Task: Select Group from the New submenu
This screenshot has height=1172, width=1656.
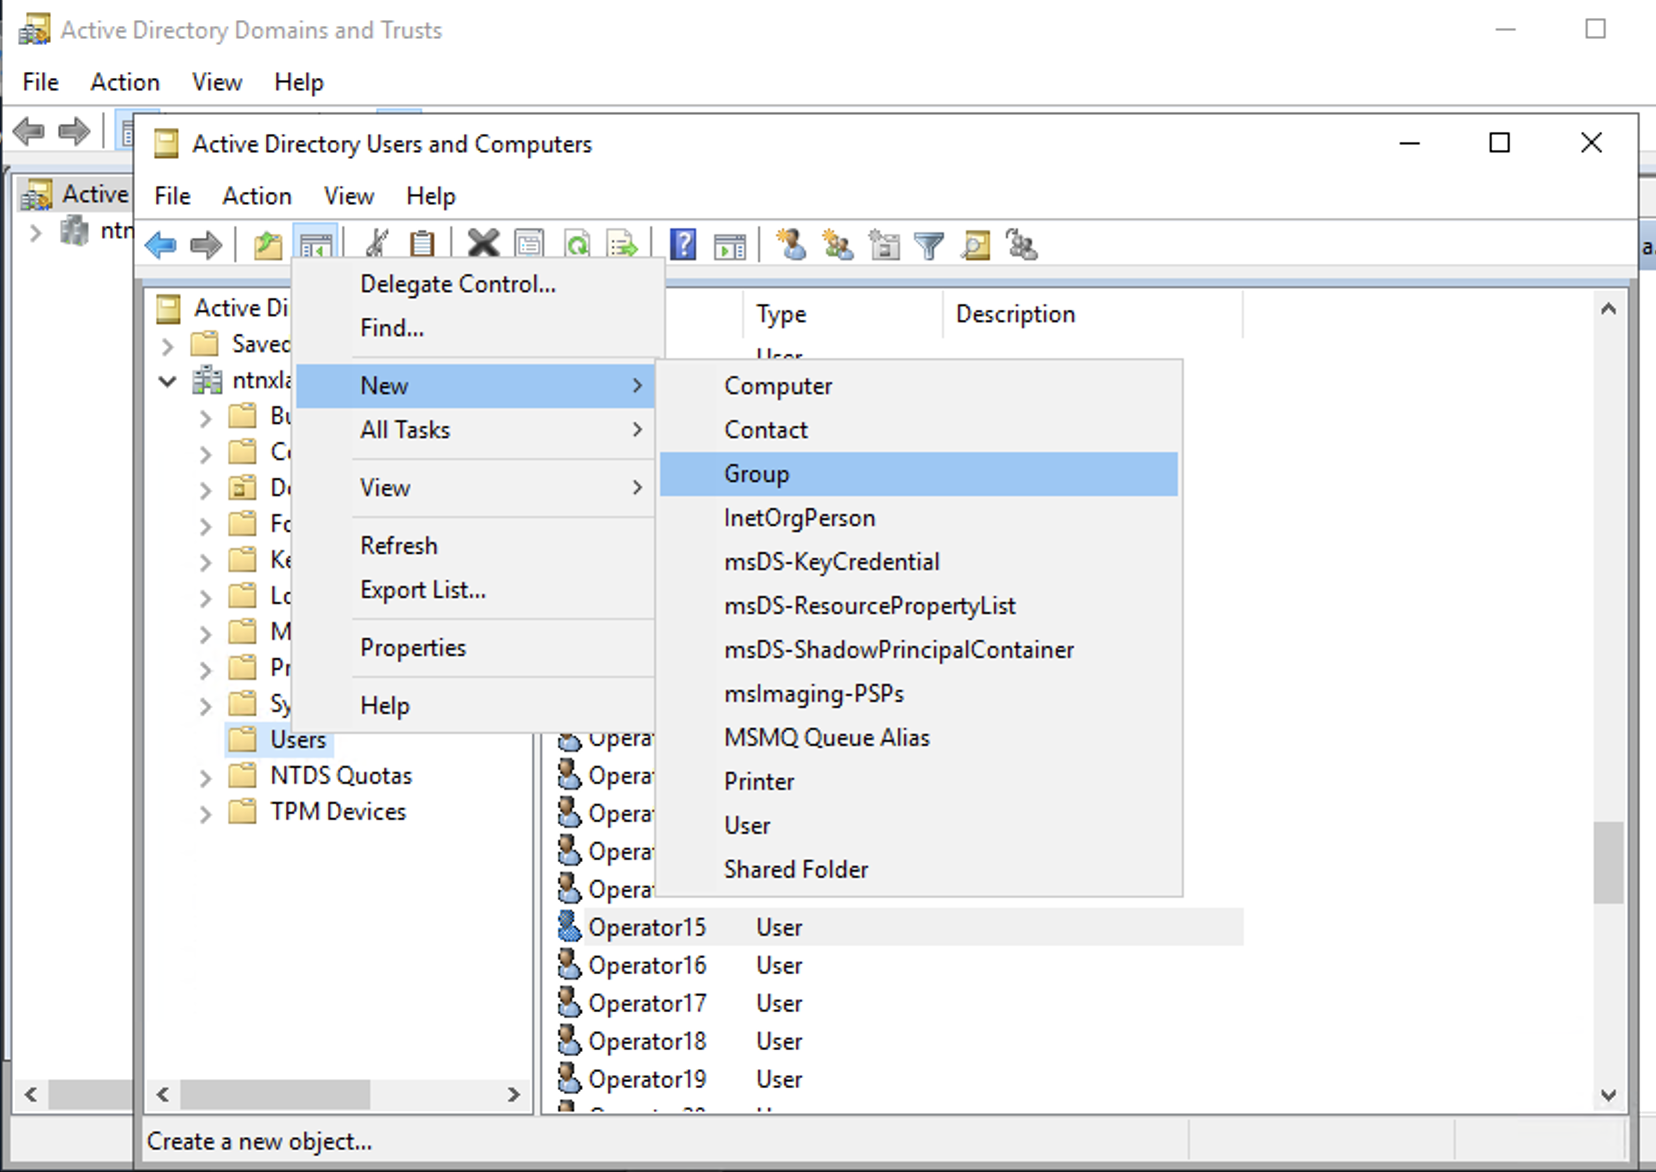Action: (x=757, y=474)
